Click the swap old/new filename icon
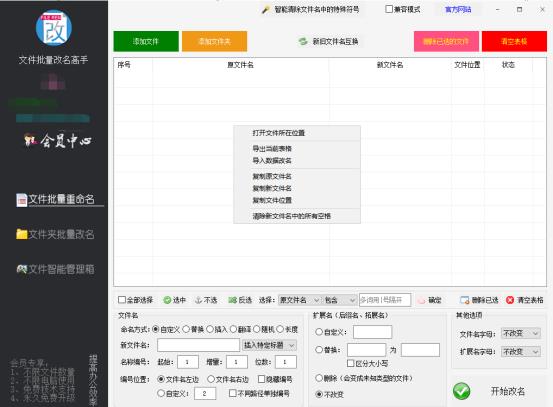Screen dimensions: 553x407 pyautogui.click(x=303, y=41)
